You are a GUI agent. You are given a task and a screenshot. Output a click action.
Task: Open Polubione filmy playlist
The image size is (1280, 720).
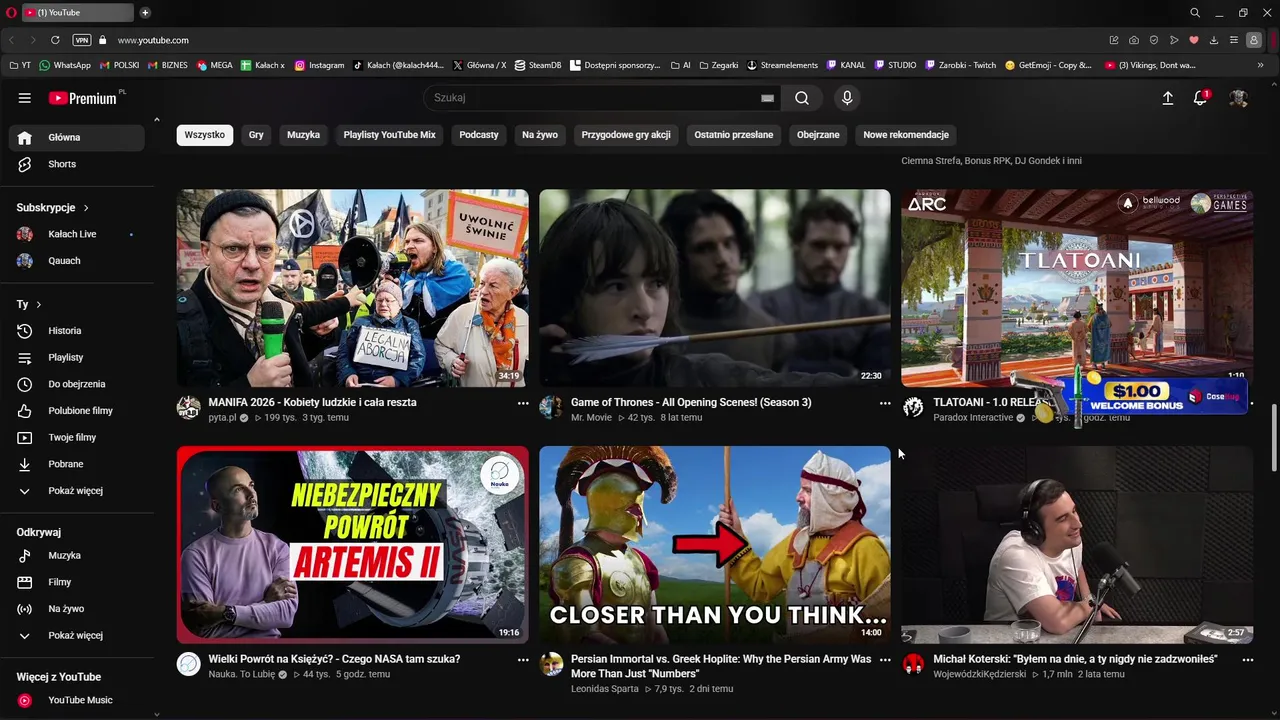tap(77, 411)
